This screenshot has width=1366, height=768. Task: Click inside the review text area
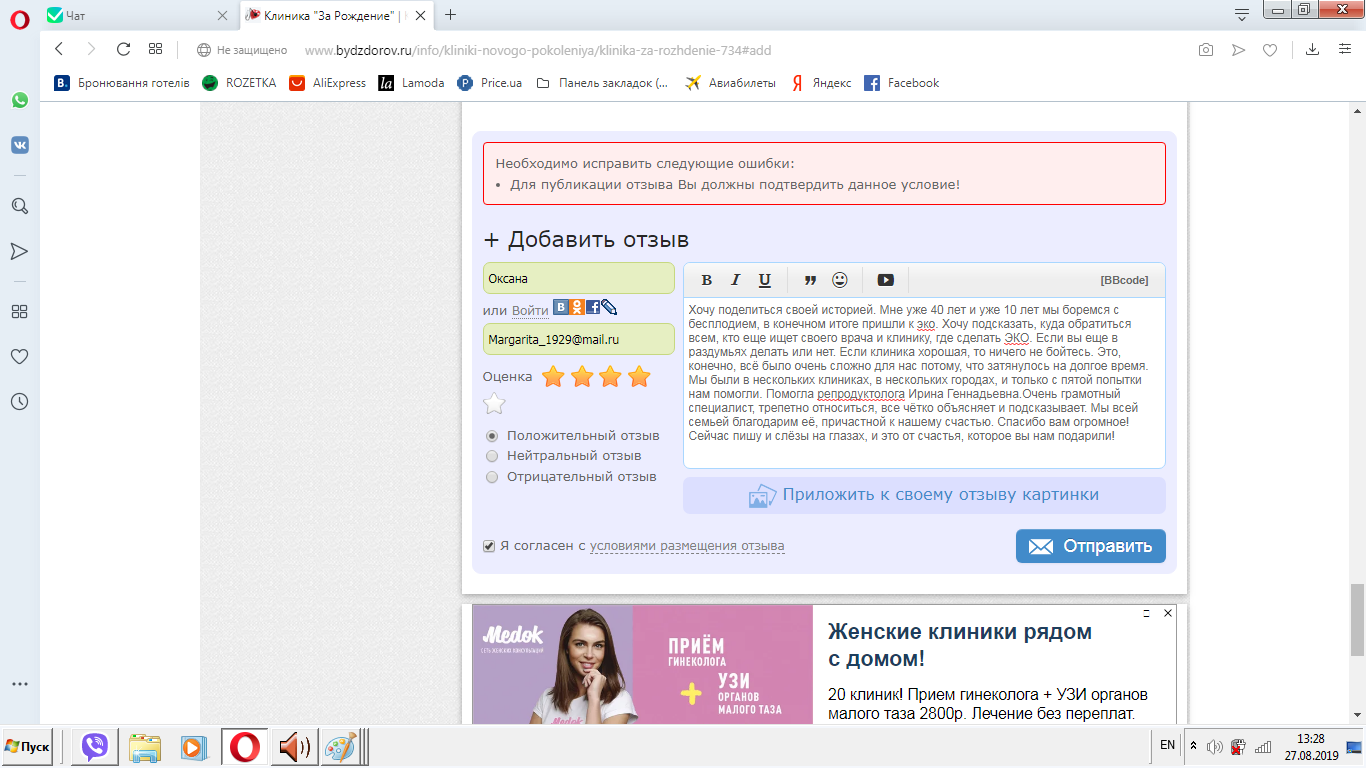click(x=924, y=382)
